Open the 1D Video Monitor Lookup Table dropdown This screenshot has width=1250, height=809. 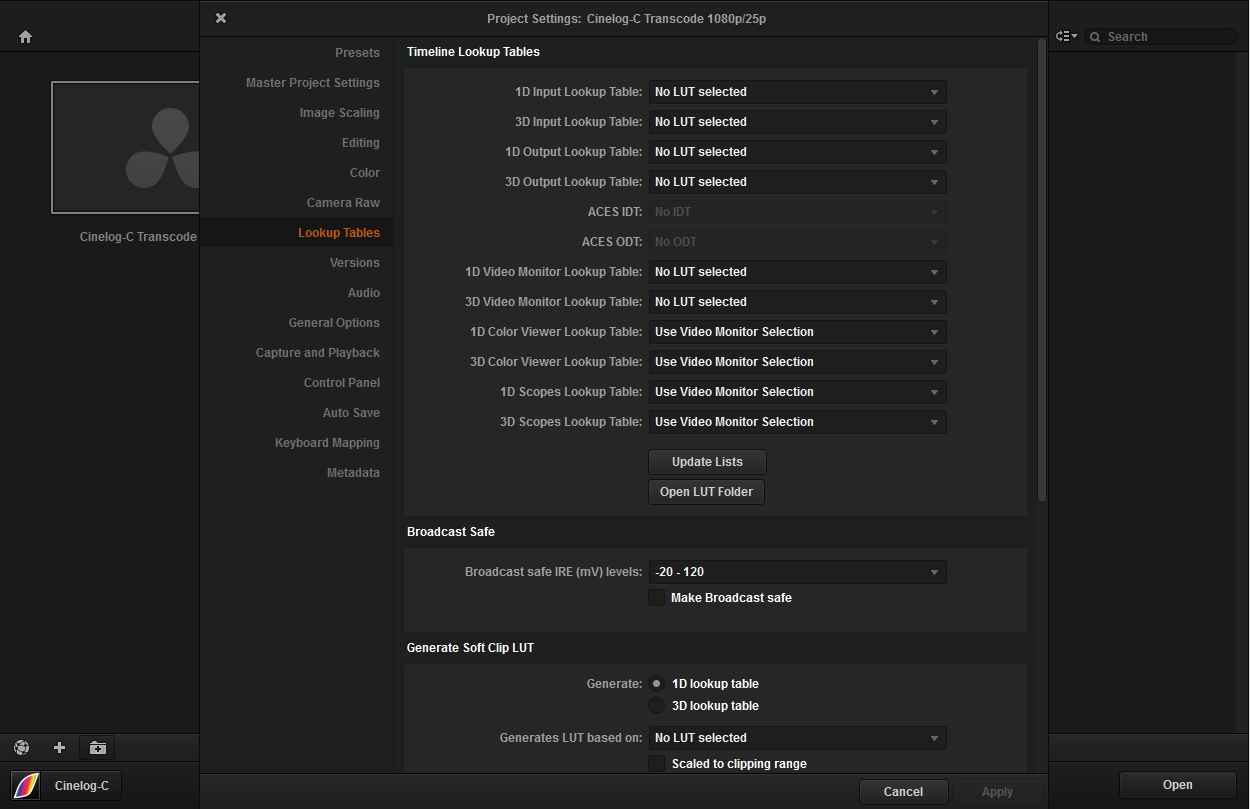(797, 272)
